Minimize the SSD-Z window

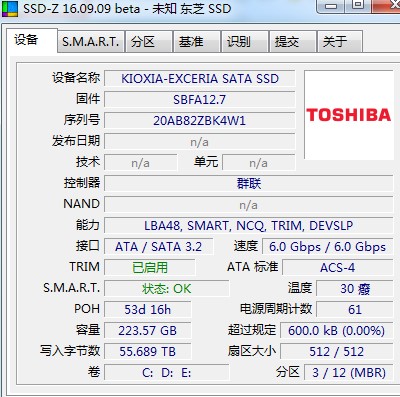(331, 6)
